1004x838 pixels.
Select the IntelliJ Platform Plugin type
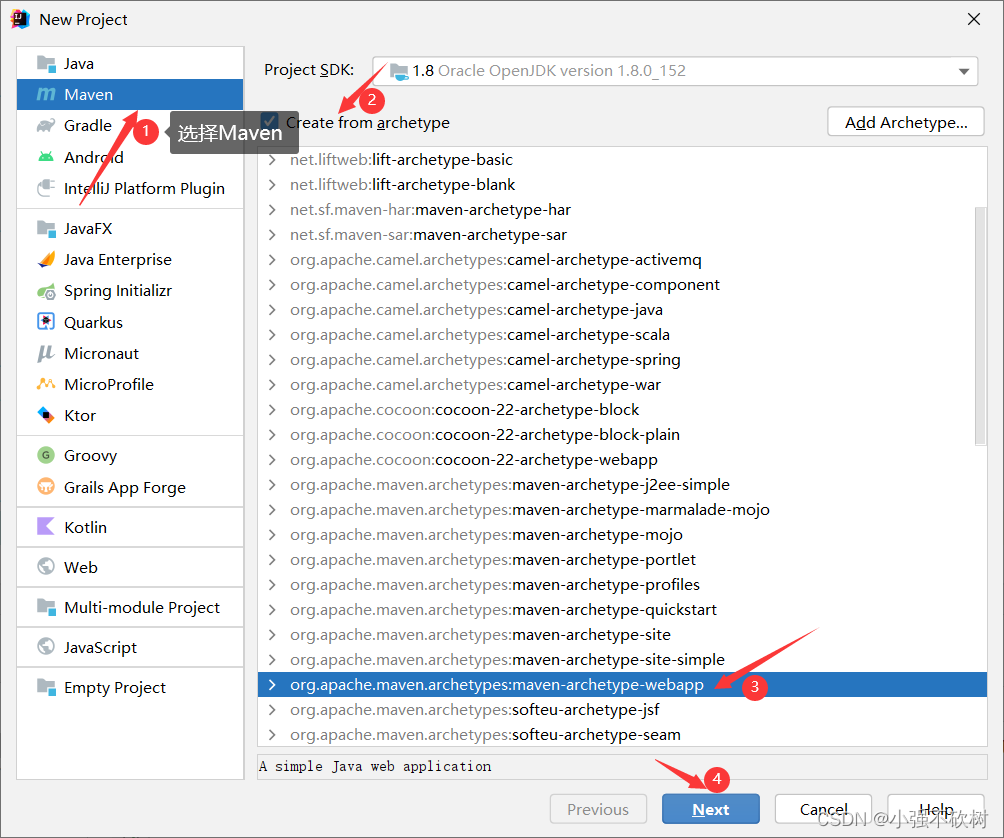pyautogui.click(x=127, y=187)
